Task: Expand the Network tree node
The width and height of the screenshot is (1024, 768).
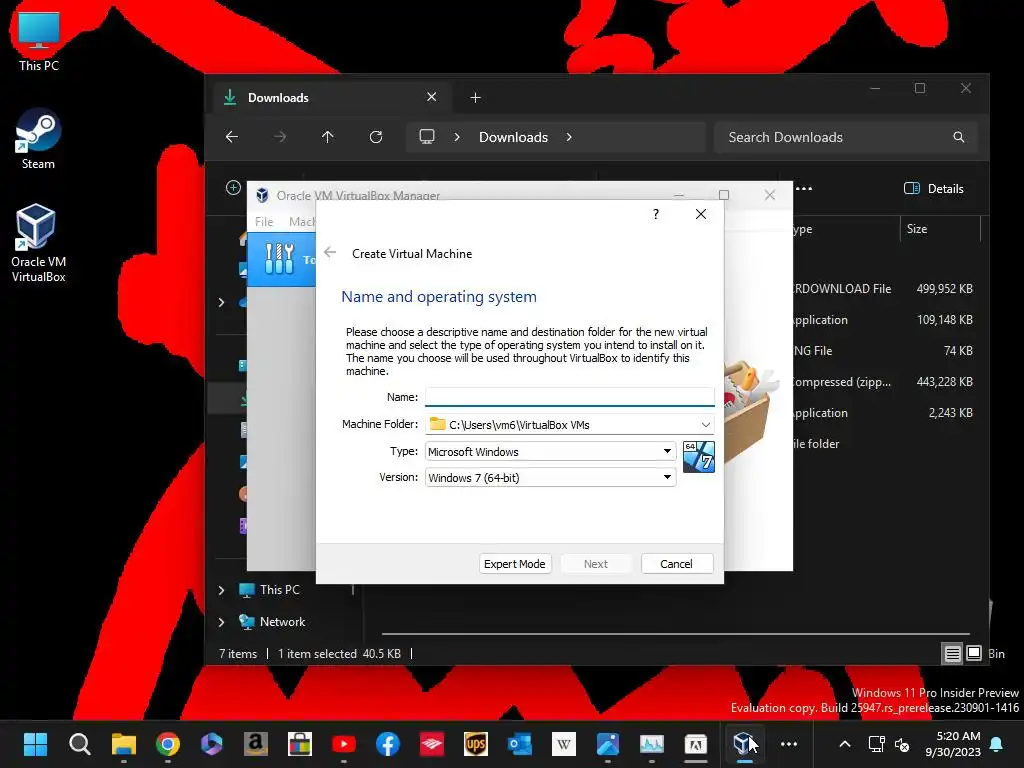Action: [x=221, y=622]
